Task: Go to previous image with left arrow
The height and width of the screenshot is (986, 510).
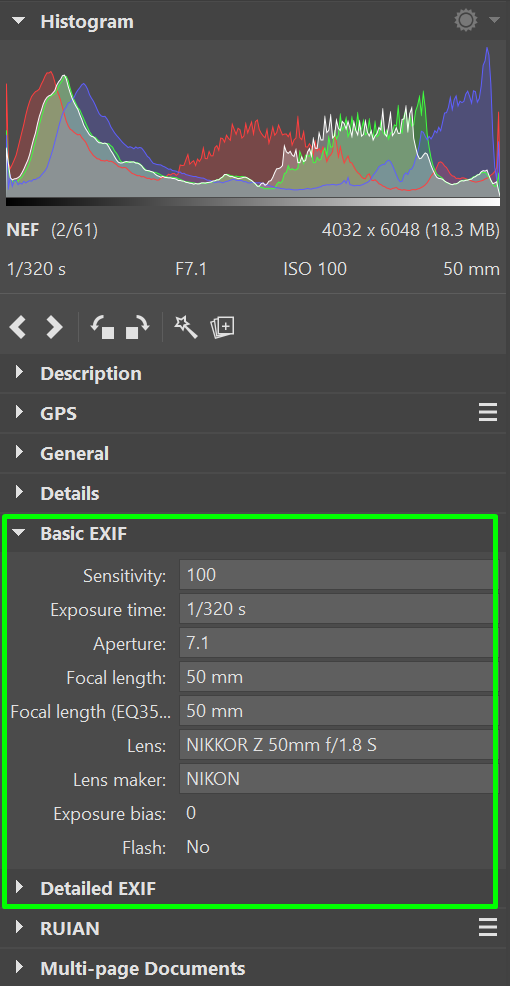Action: click(x=18, y=327)
